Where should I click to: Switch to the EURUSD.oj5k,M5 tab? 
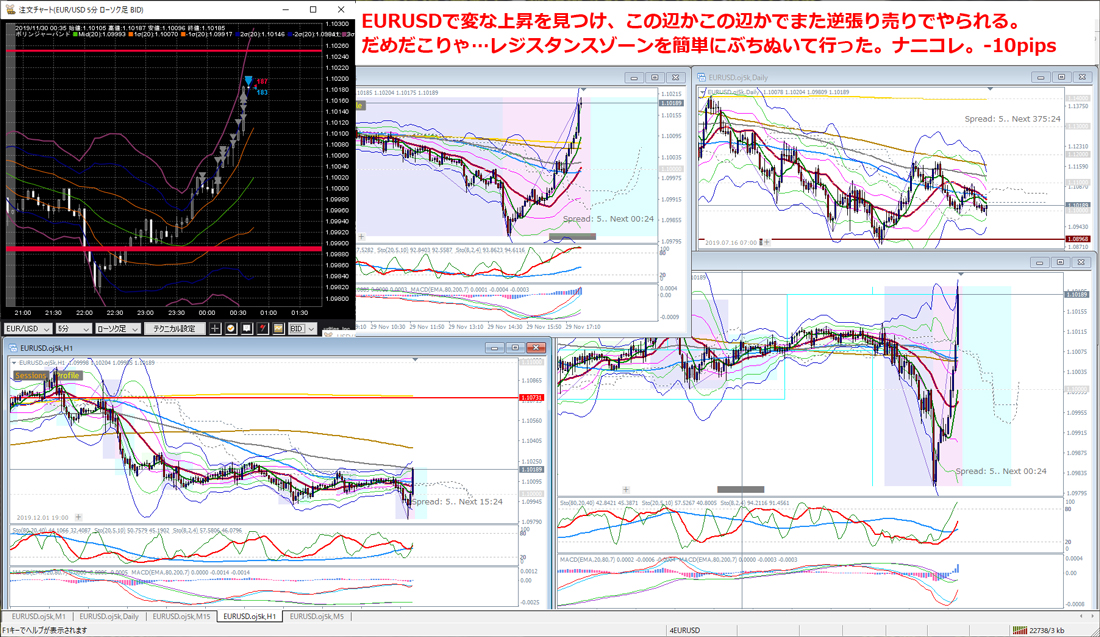(x=317, y=617)
